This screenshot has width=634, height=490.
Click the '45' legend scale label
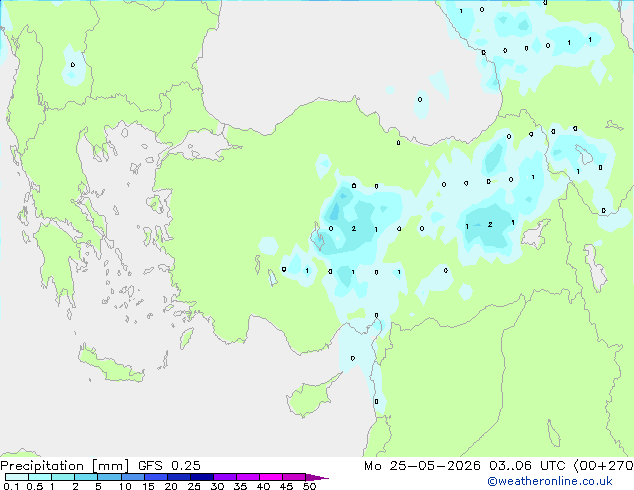[x=286, y=486]
